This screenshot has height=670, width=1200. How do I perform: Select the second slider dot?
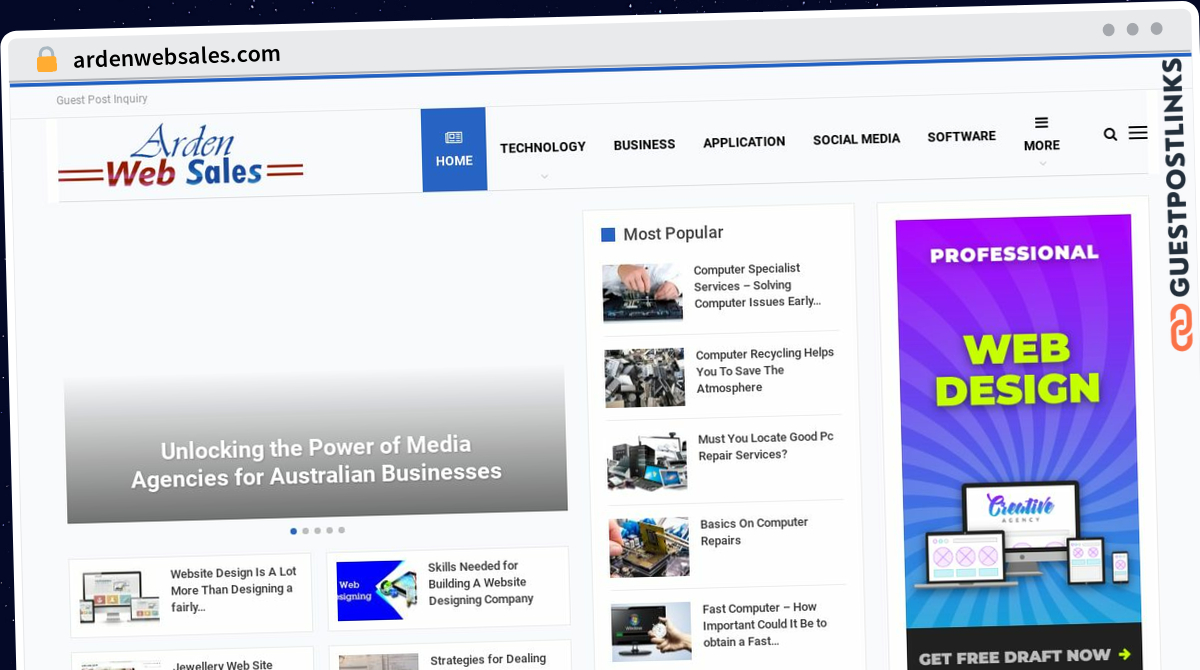tap(305, 531)
